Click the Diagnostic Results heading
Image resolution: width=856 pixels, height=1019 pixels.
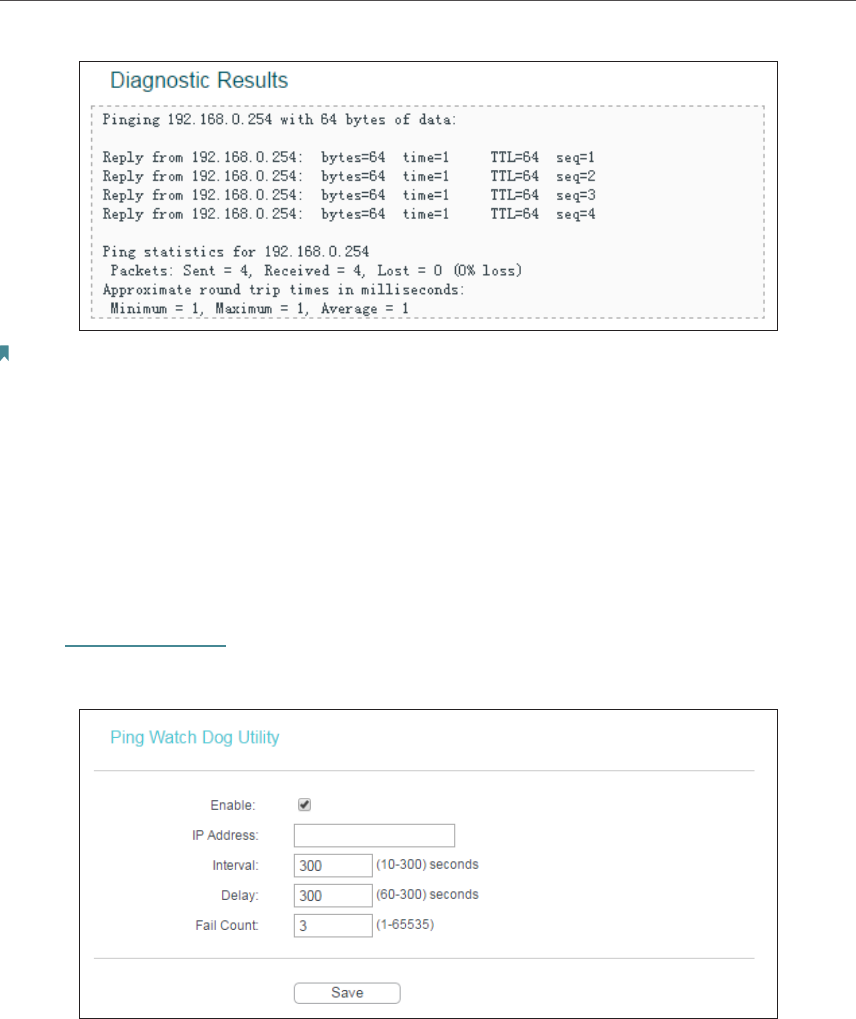click(199, 80)
